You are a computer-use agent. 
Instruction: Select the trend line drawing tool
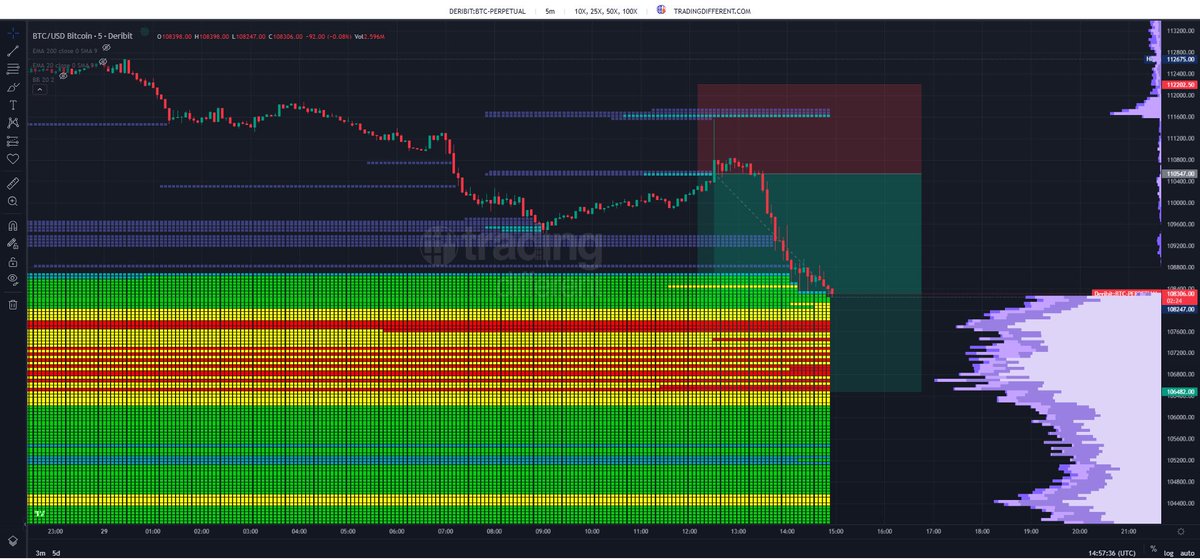point(13,50)
